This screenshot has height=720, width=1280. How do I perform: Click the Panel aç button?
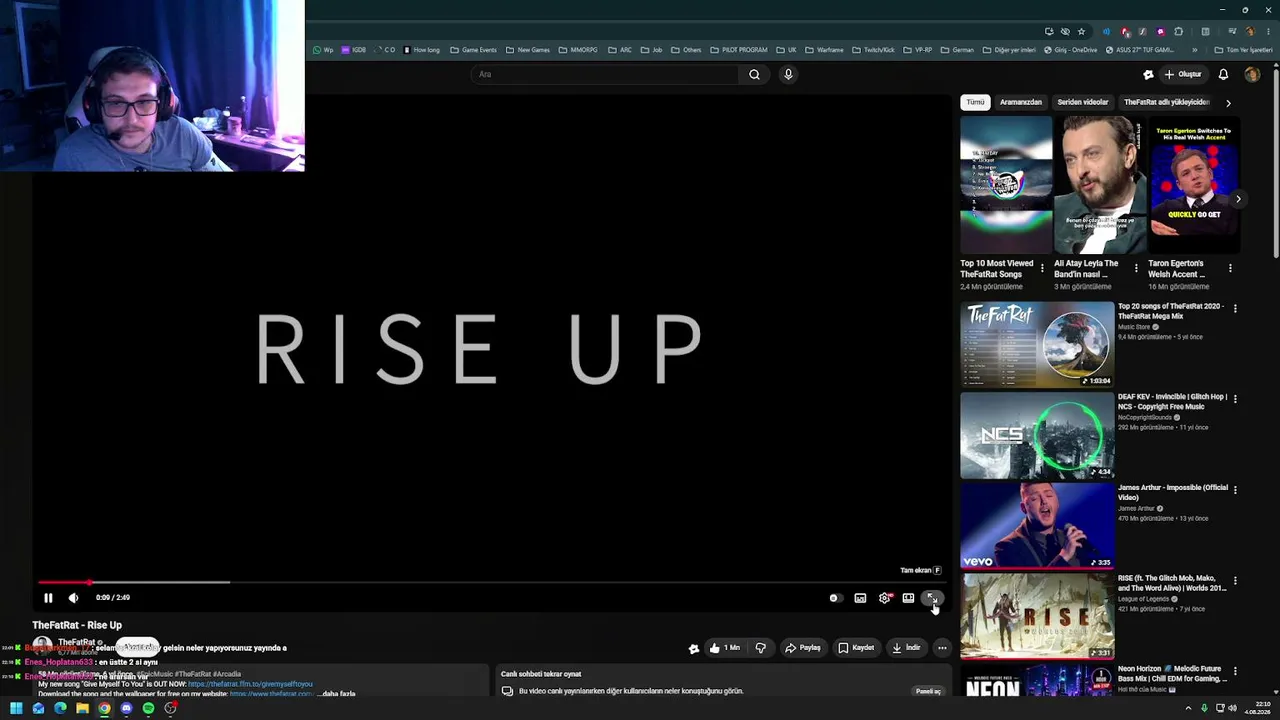click(x=928, y=691)
